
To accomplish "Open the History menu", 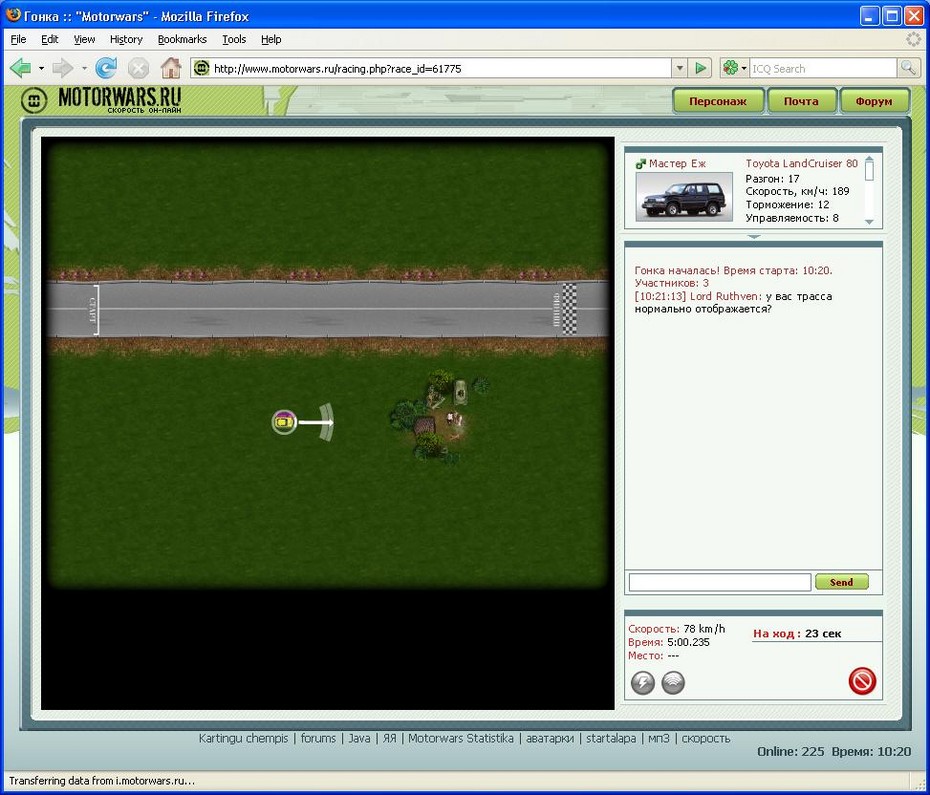I will coord(126,39).
